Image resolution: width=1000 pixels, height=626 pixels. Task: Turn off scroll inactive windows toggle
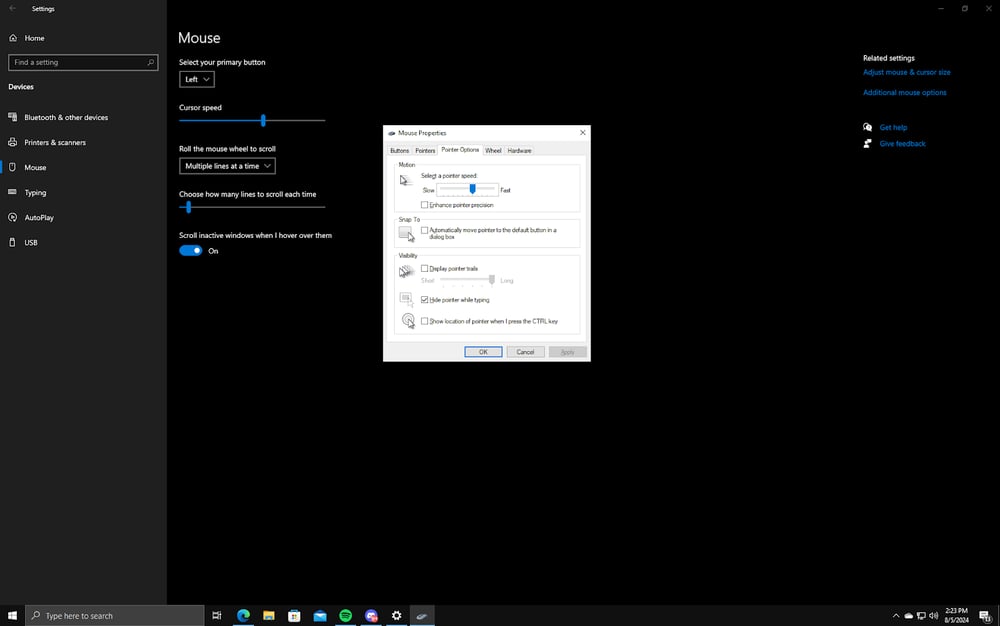coord(190,251)
